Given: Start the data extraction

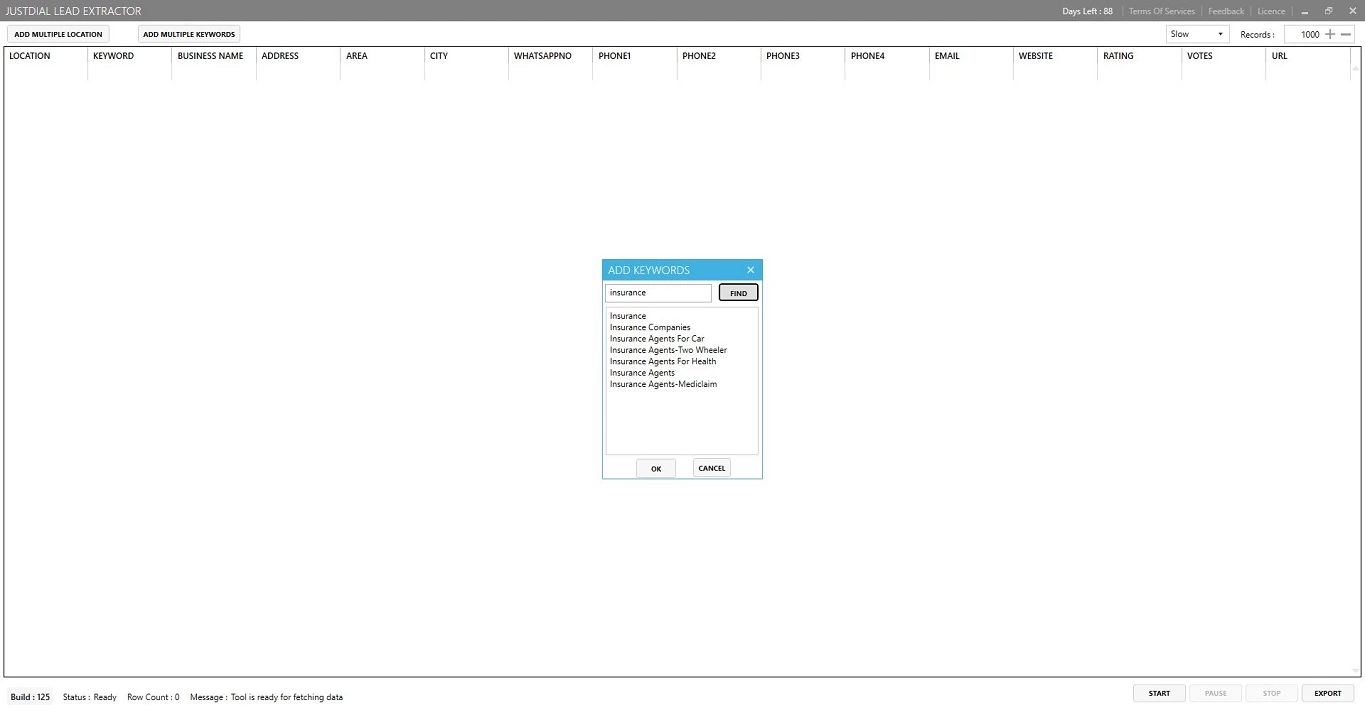Looking at the screenshot, I should pyautogui.click(x=1159, y=693).
